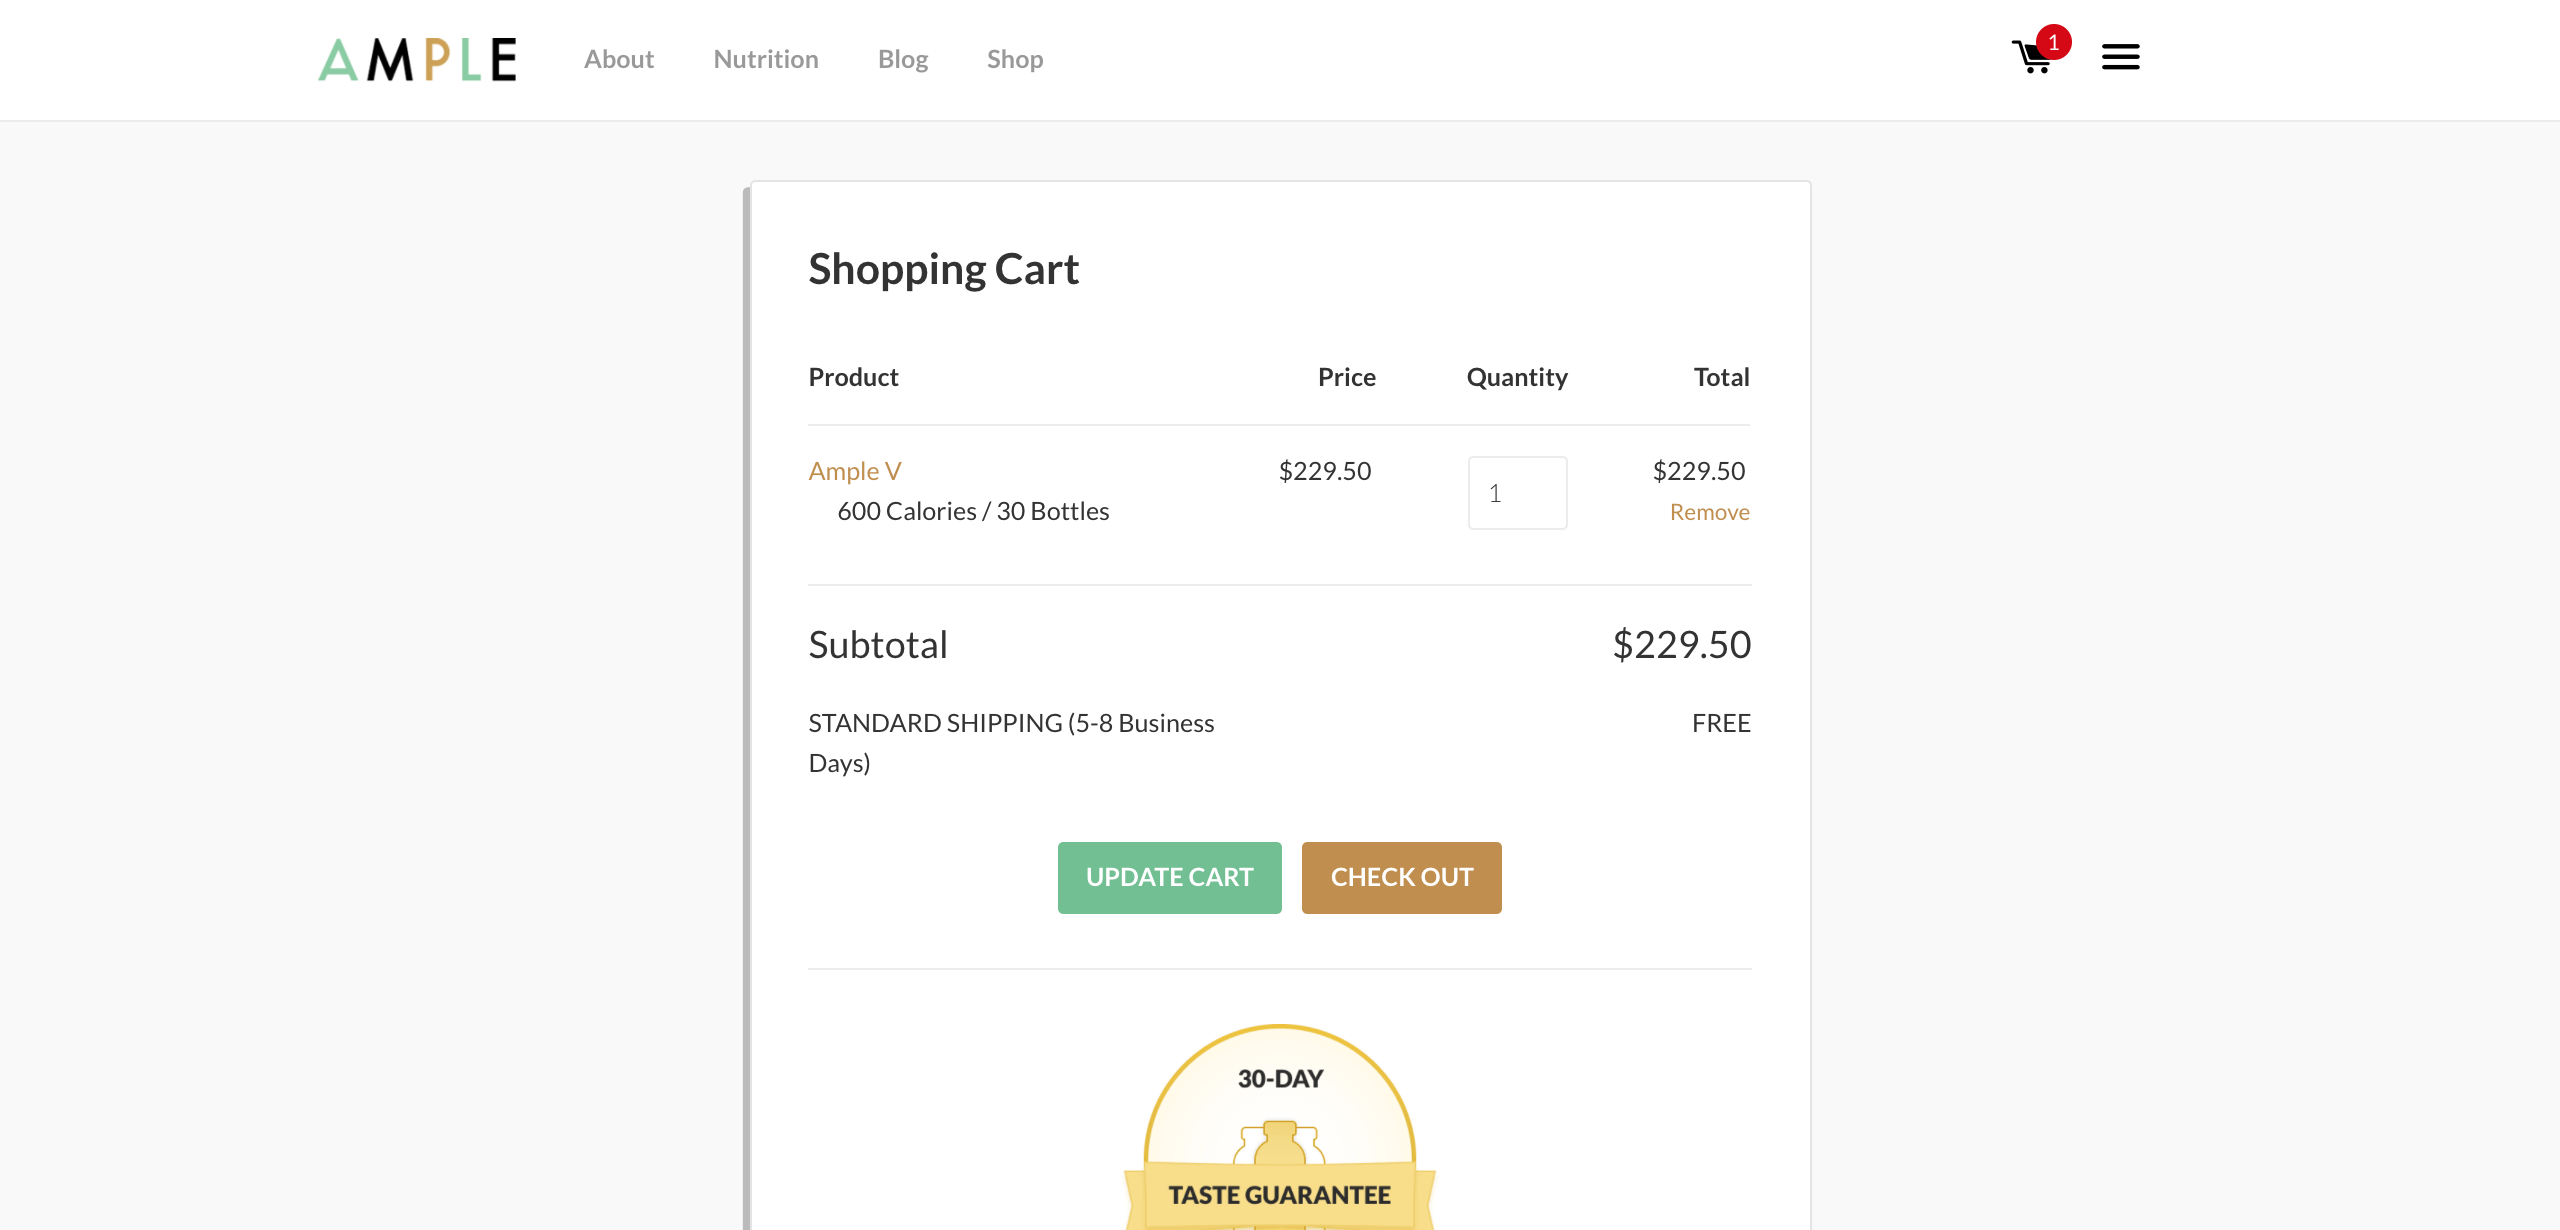Navigate to Shop
The height and width of the screenshot is (1230, 2560).
(1015, 59)
